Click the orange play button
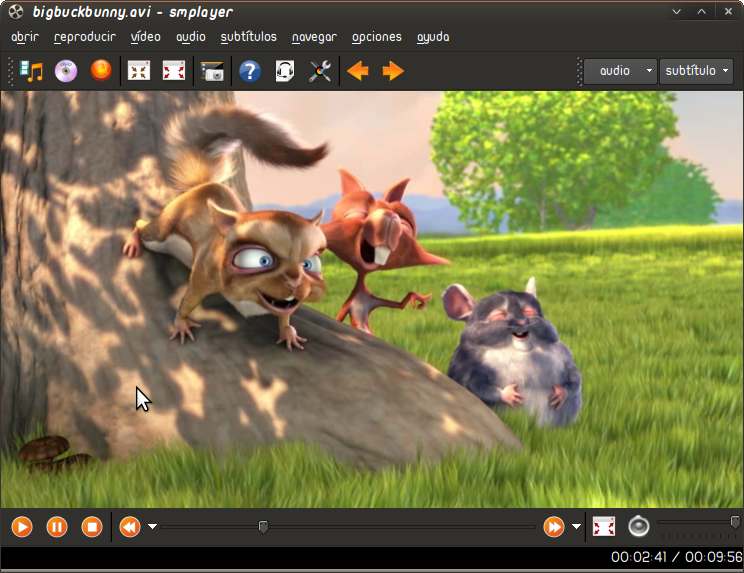Image resolution: width=744 pixels, height=573 pixels. tap(22, 527)
